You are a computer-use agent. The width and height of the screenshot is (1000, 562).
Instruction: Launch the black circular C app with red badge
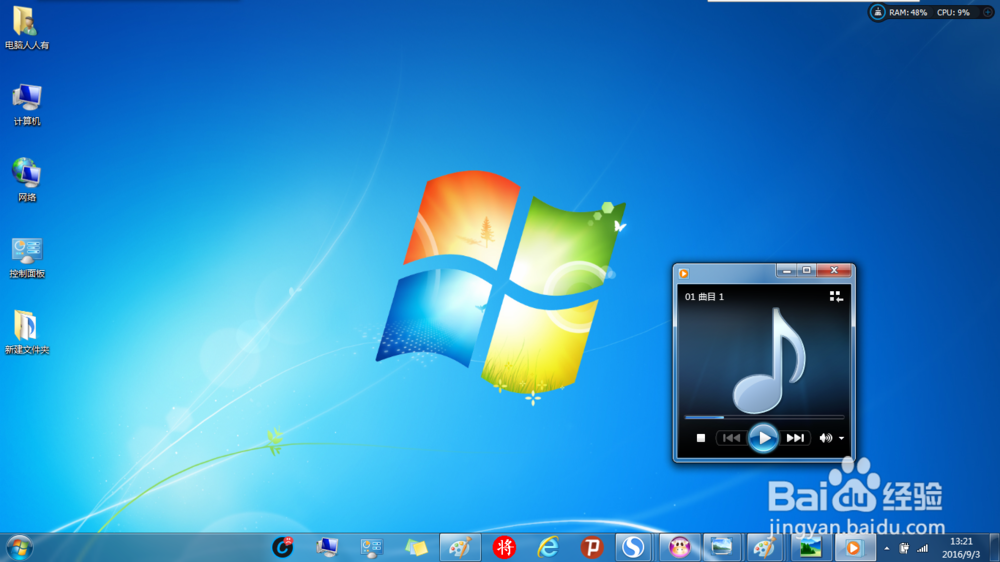(283, 547)
